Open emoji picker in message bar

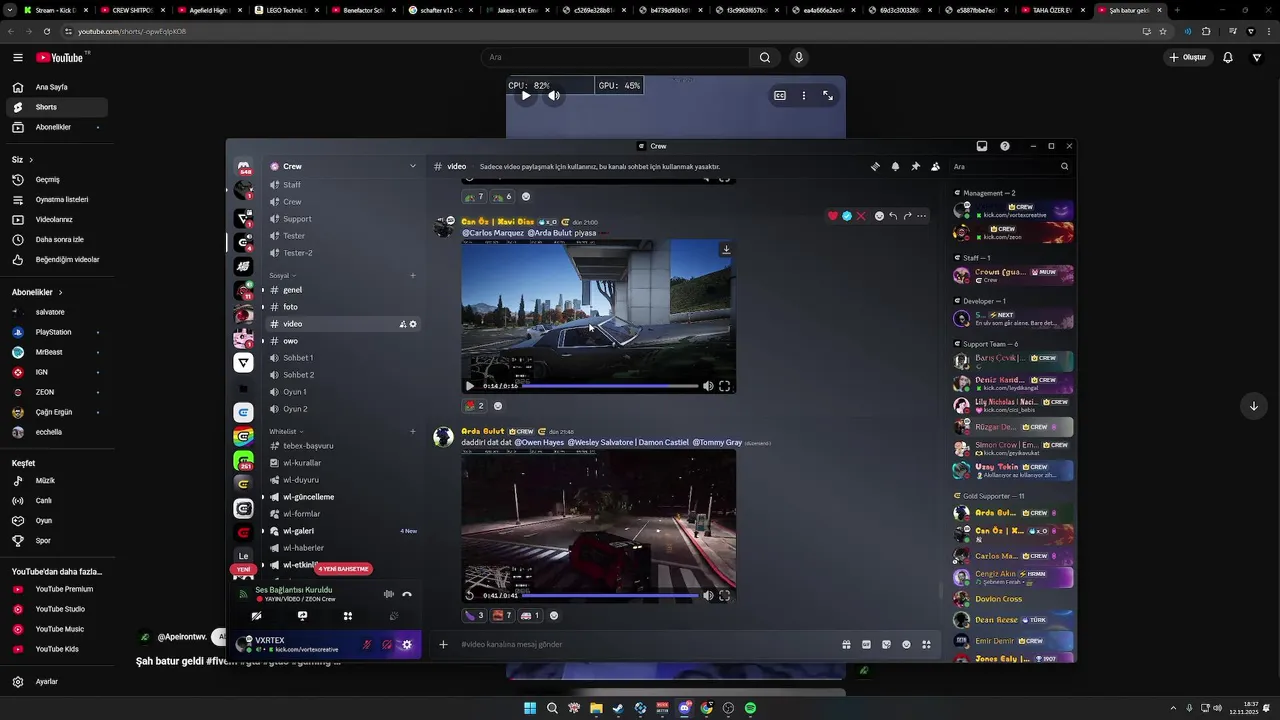click(906, 645)
